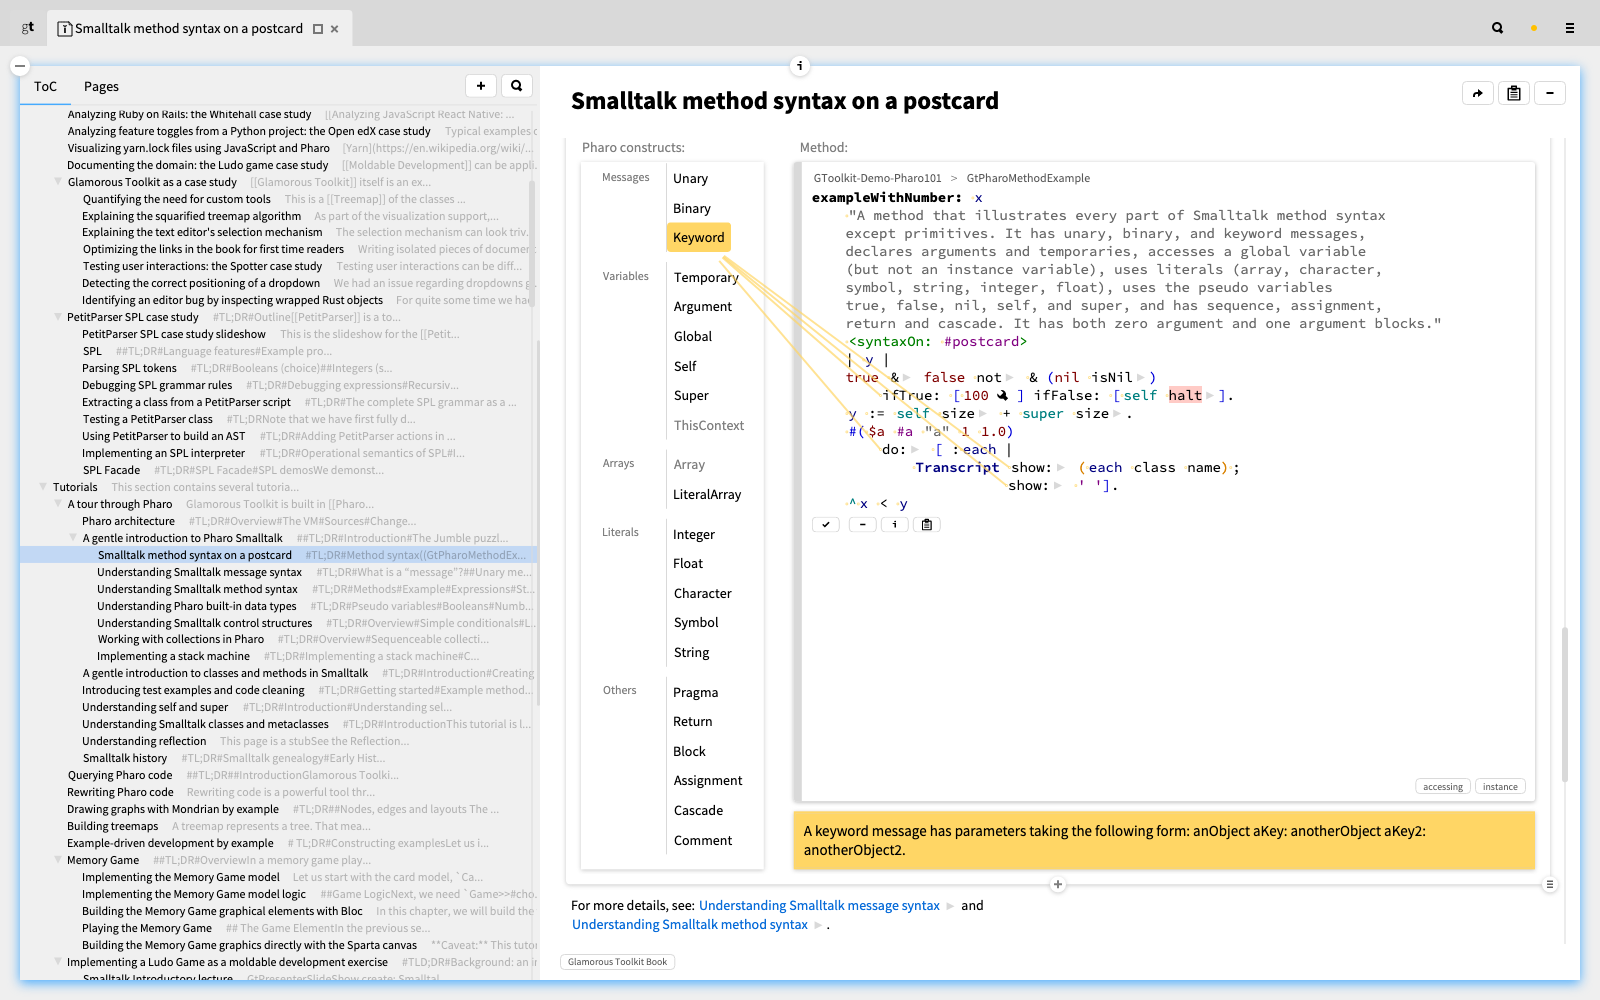
Task: Open the Glamorous Toolkit Book button
Action: (x=617, y=962)
